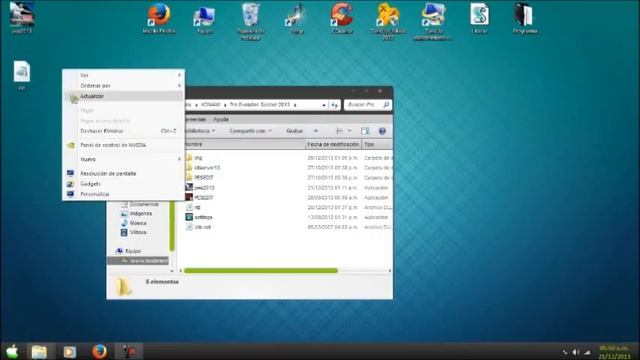Show more toolbar commands chevron

click(316, 131)
